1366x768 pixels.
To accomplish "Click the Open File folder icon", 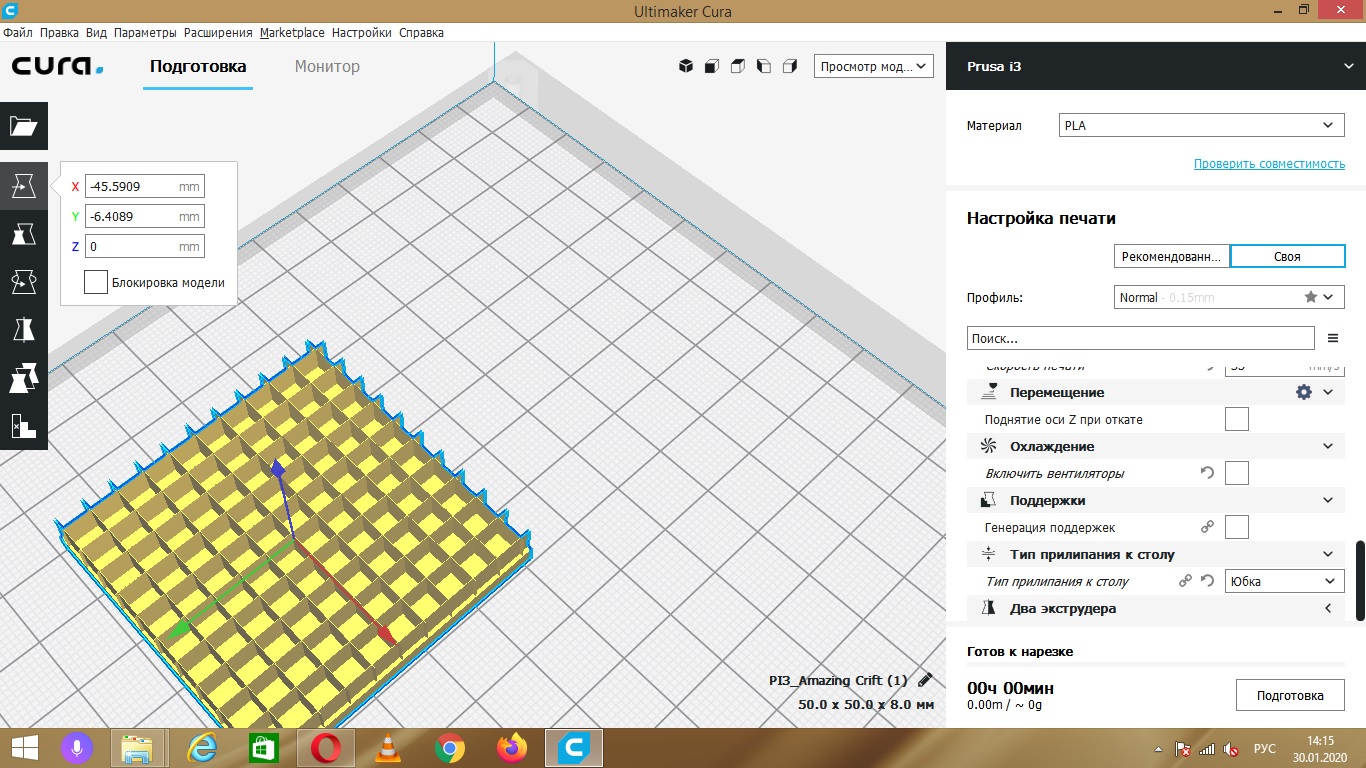I will [23, 126].
